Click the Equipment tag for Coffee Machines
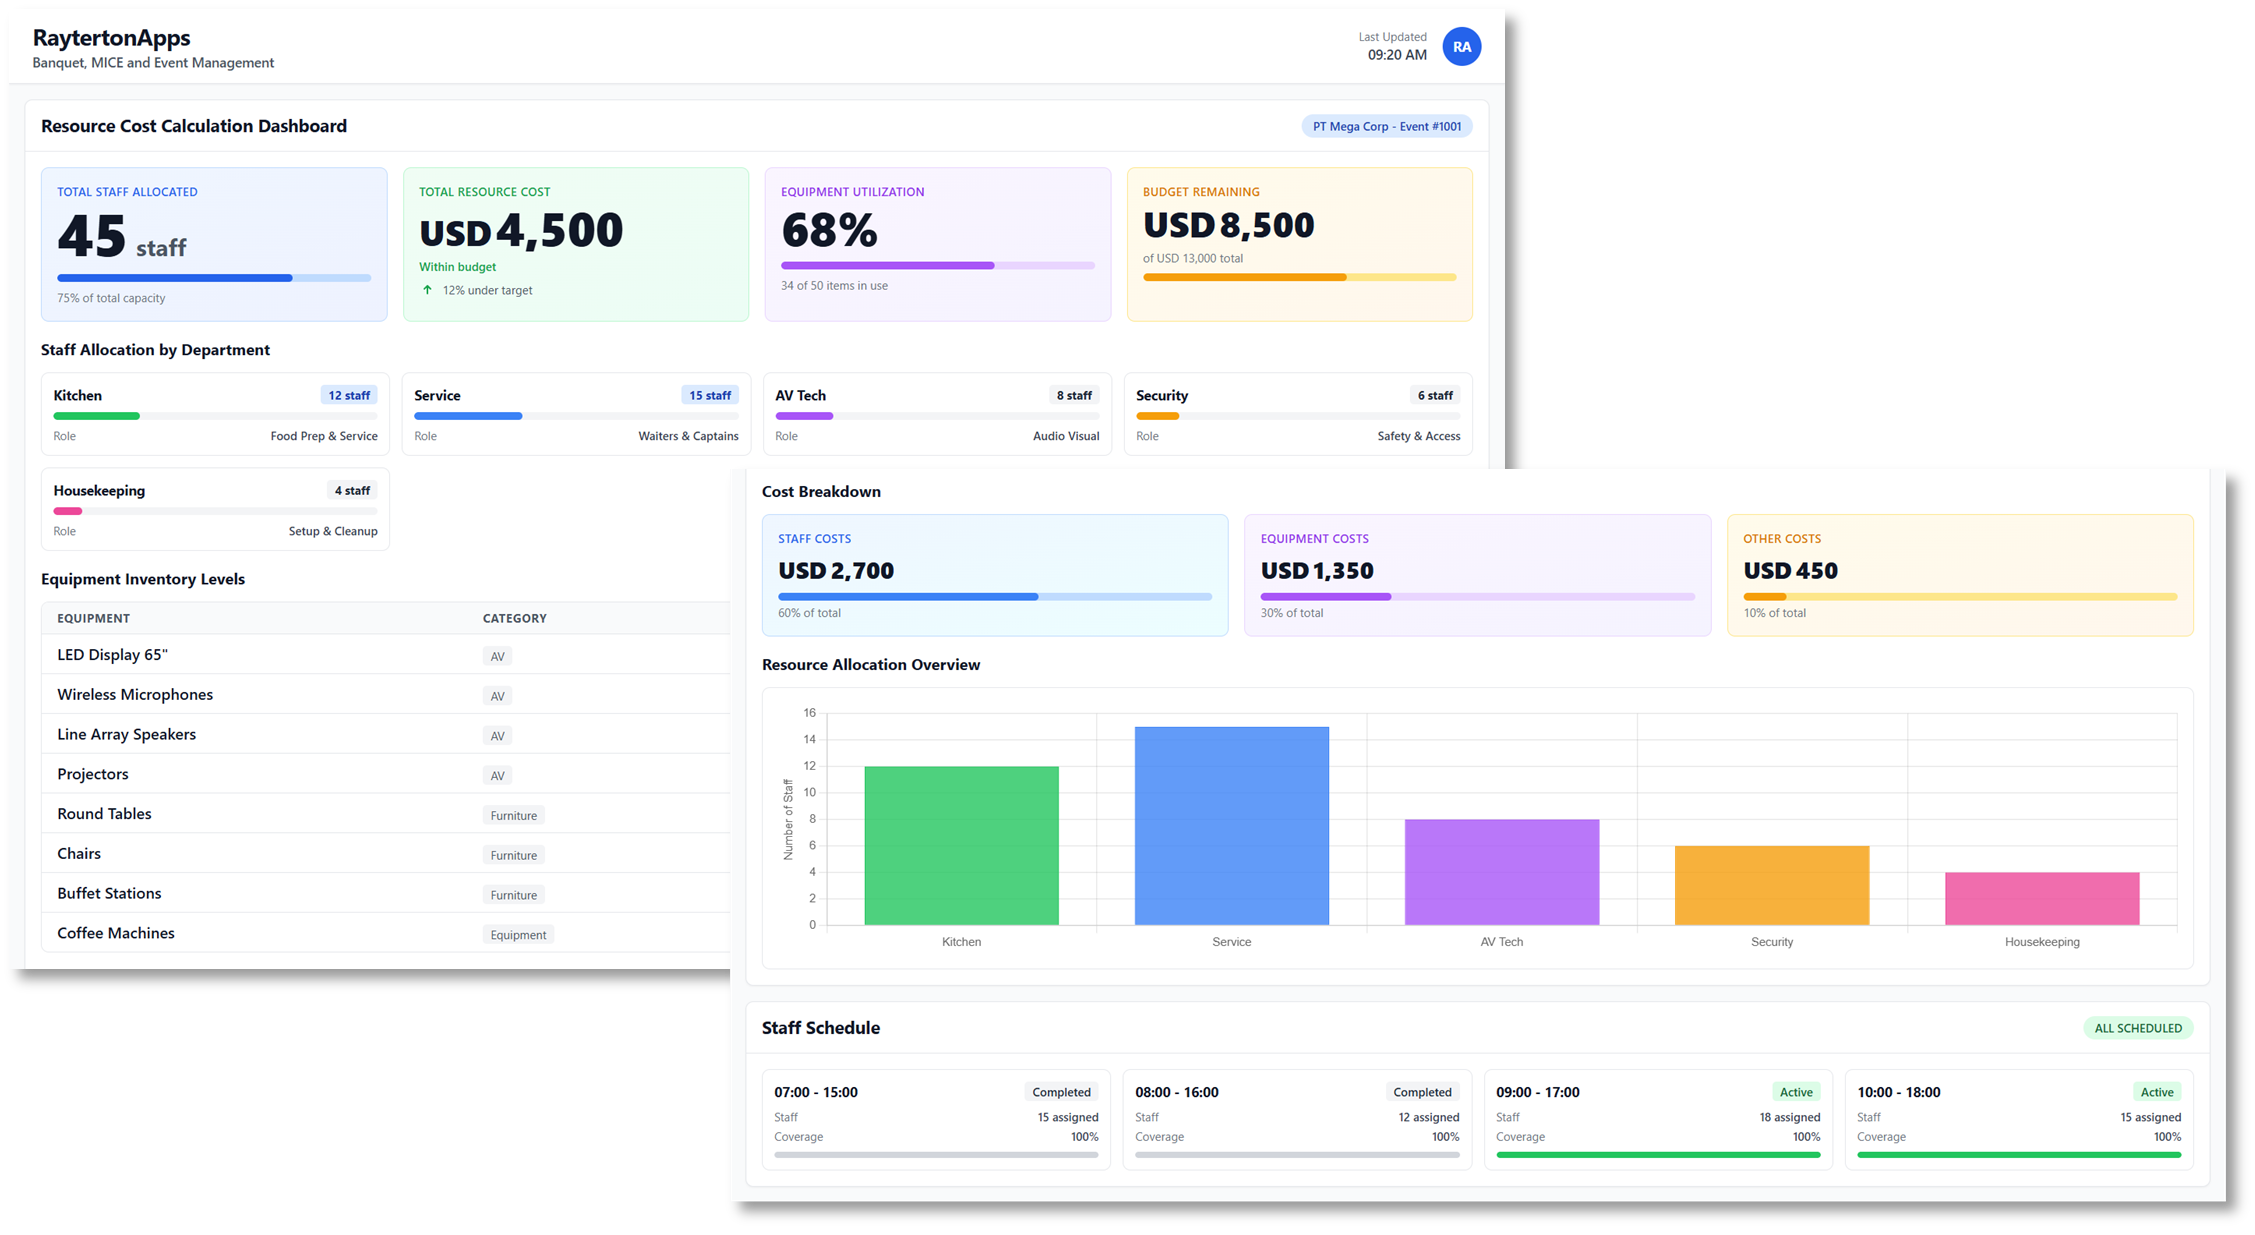Image resolution: width=2255 pixels, height=1235 pixels. click(518, 935)
